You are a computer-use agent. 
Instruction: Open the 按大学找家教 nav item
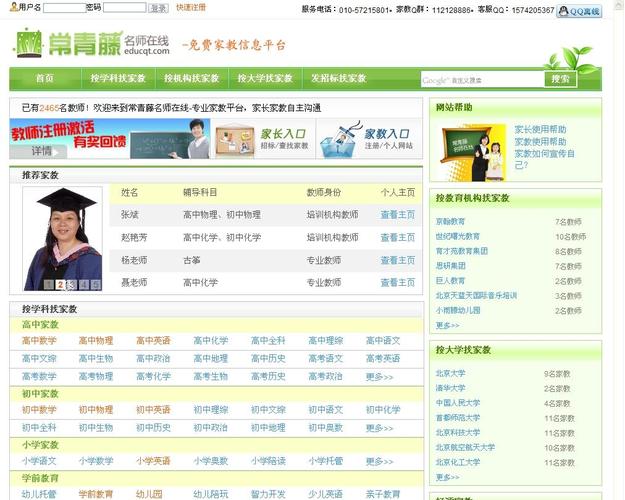click(x=265, y=78)
